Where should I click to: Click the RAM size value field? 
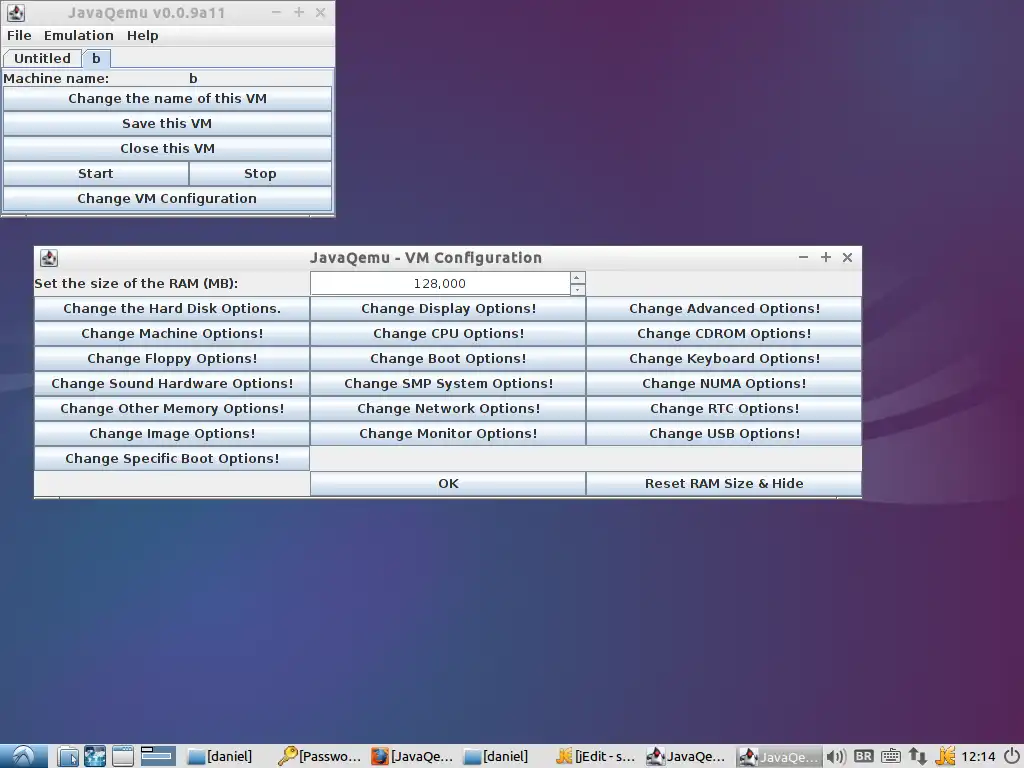[440, 283]
